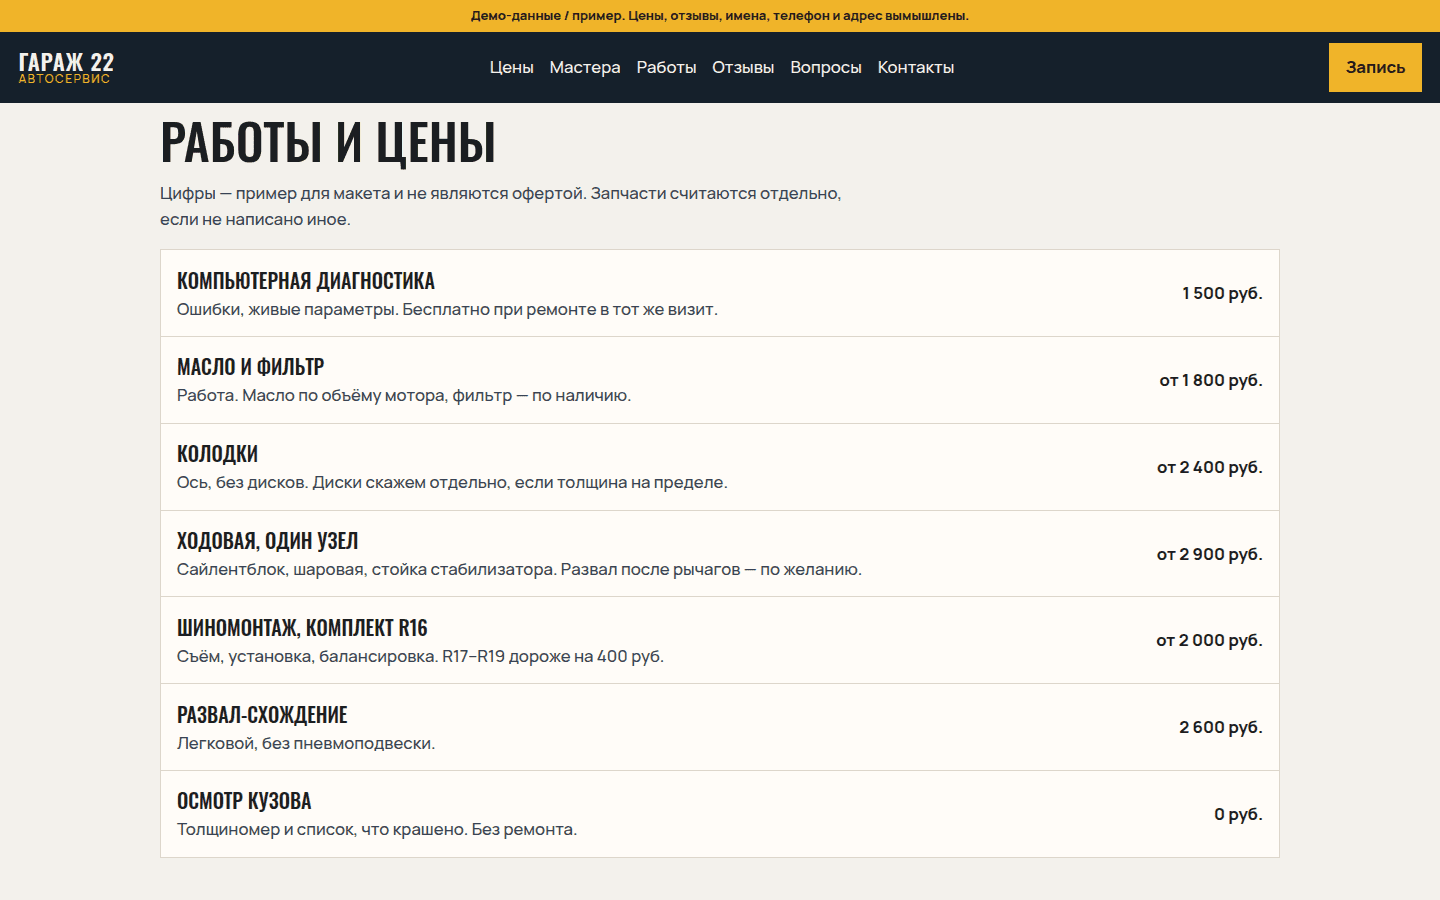Click the description 'Съём, установка, балансировка…'
1440x900 pixels.
(x=420, y=656)
